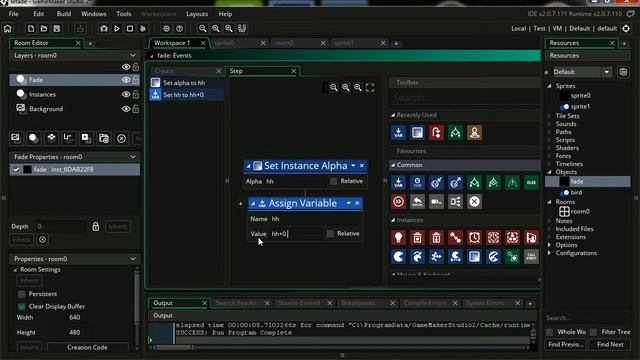Stop the running game
Viewport: 640px width, 360px height.
(x=130, y=29)
